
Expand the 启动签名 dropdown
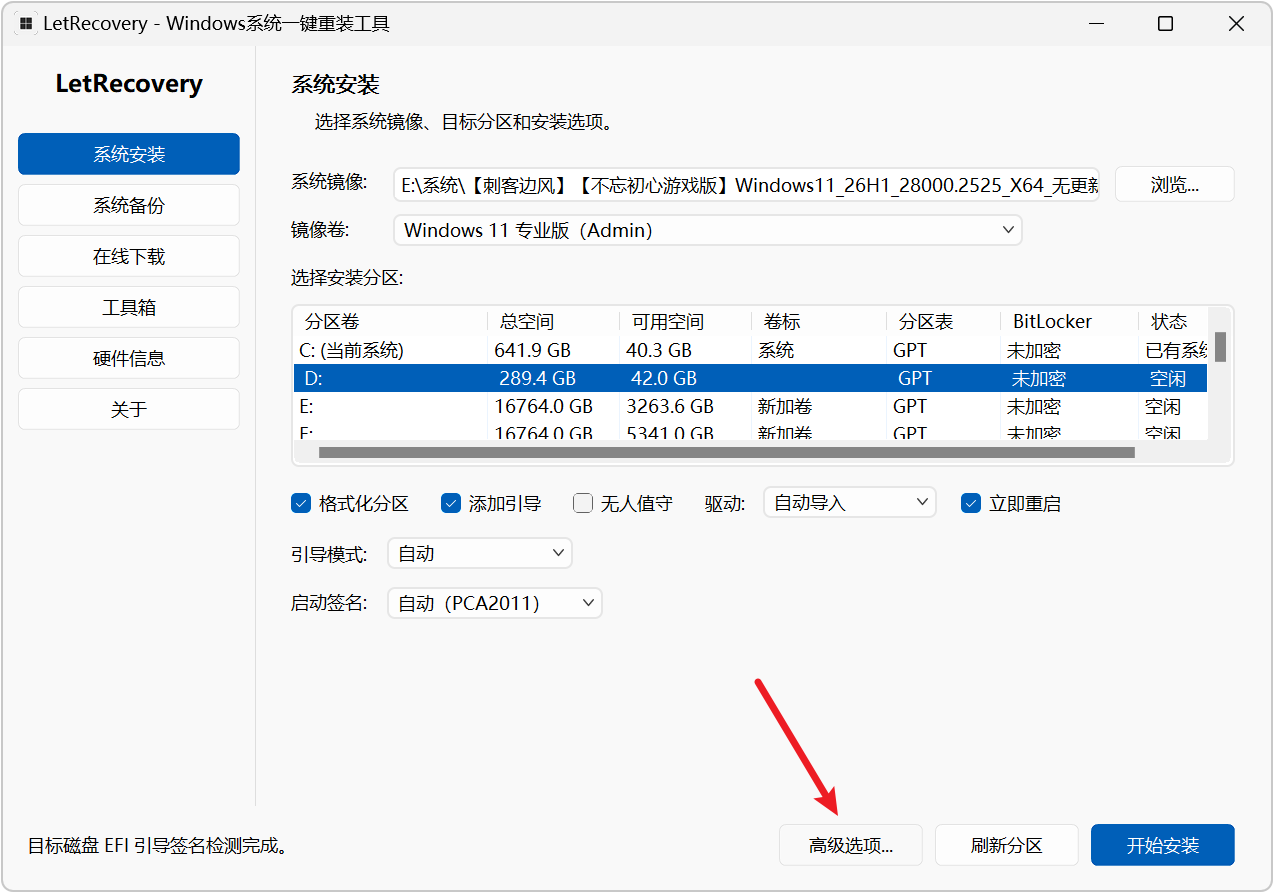pos(495,603)
